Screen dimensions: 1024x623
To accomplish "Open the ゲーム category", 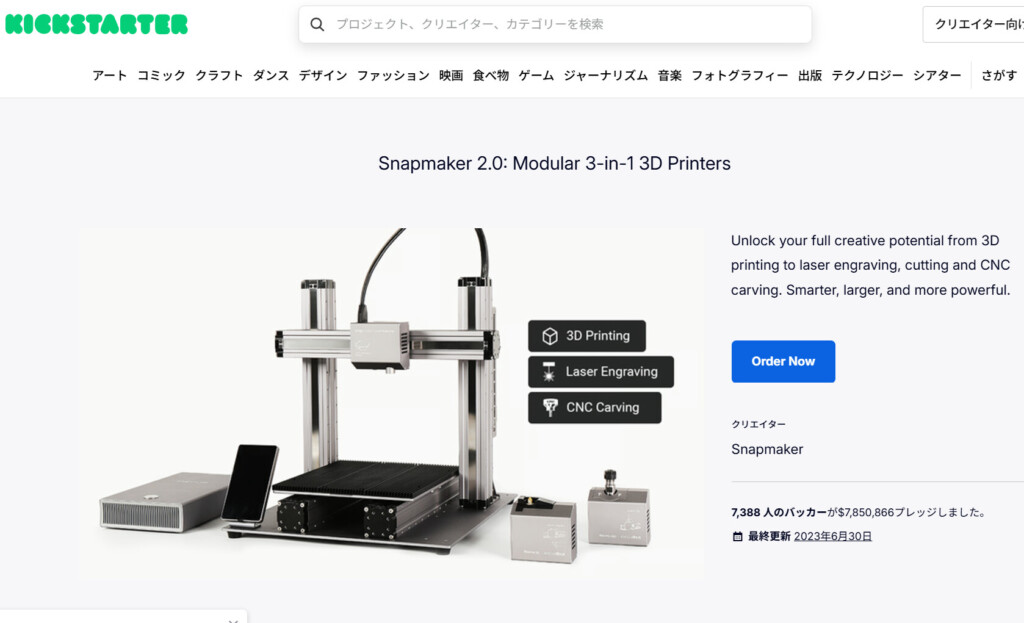I will click(x=536, y=76).
